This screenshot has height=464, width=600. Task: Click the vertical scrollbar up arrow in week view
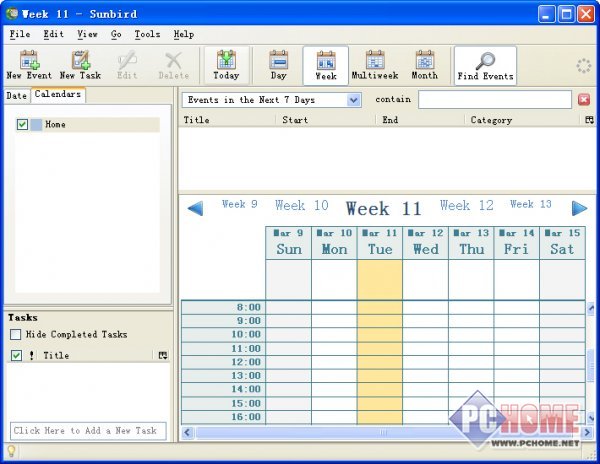click(591, 308)
